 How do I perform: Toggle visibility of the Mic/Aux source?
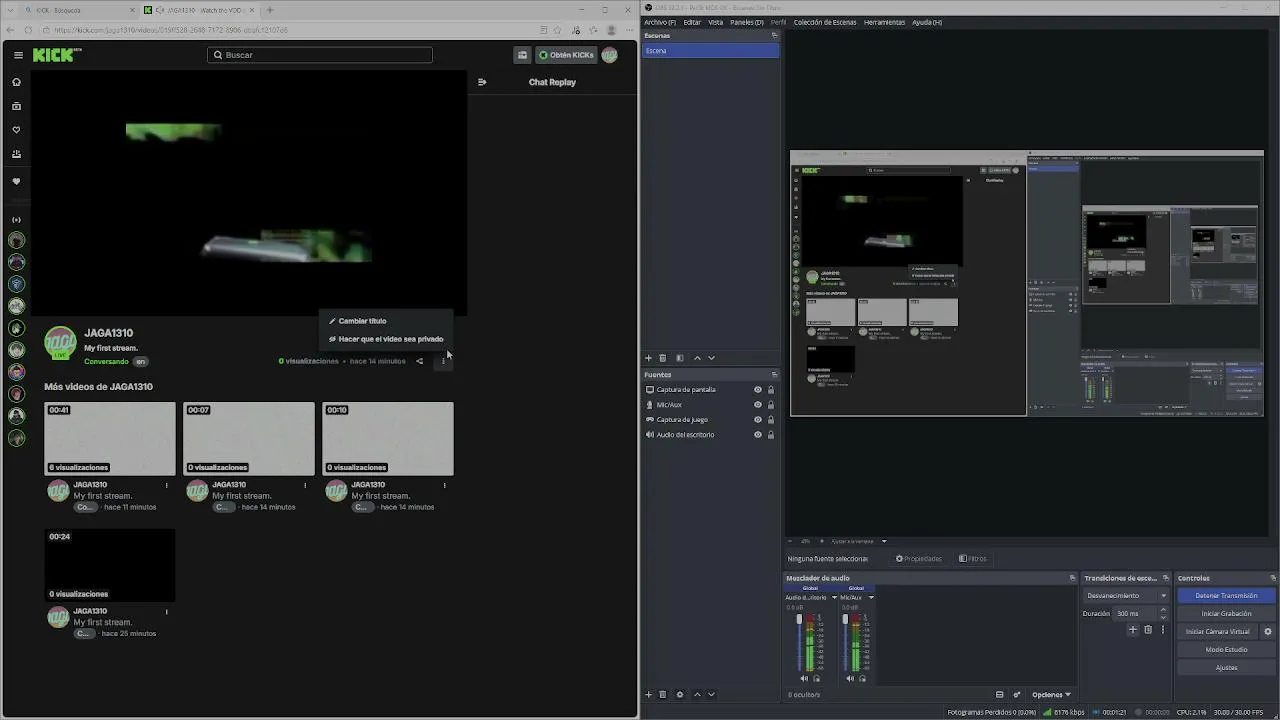757,405
